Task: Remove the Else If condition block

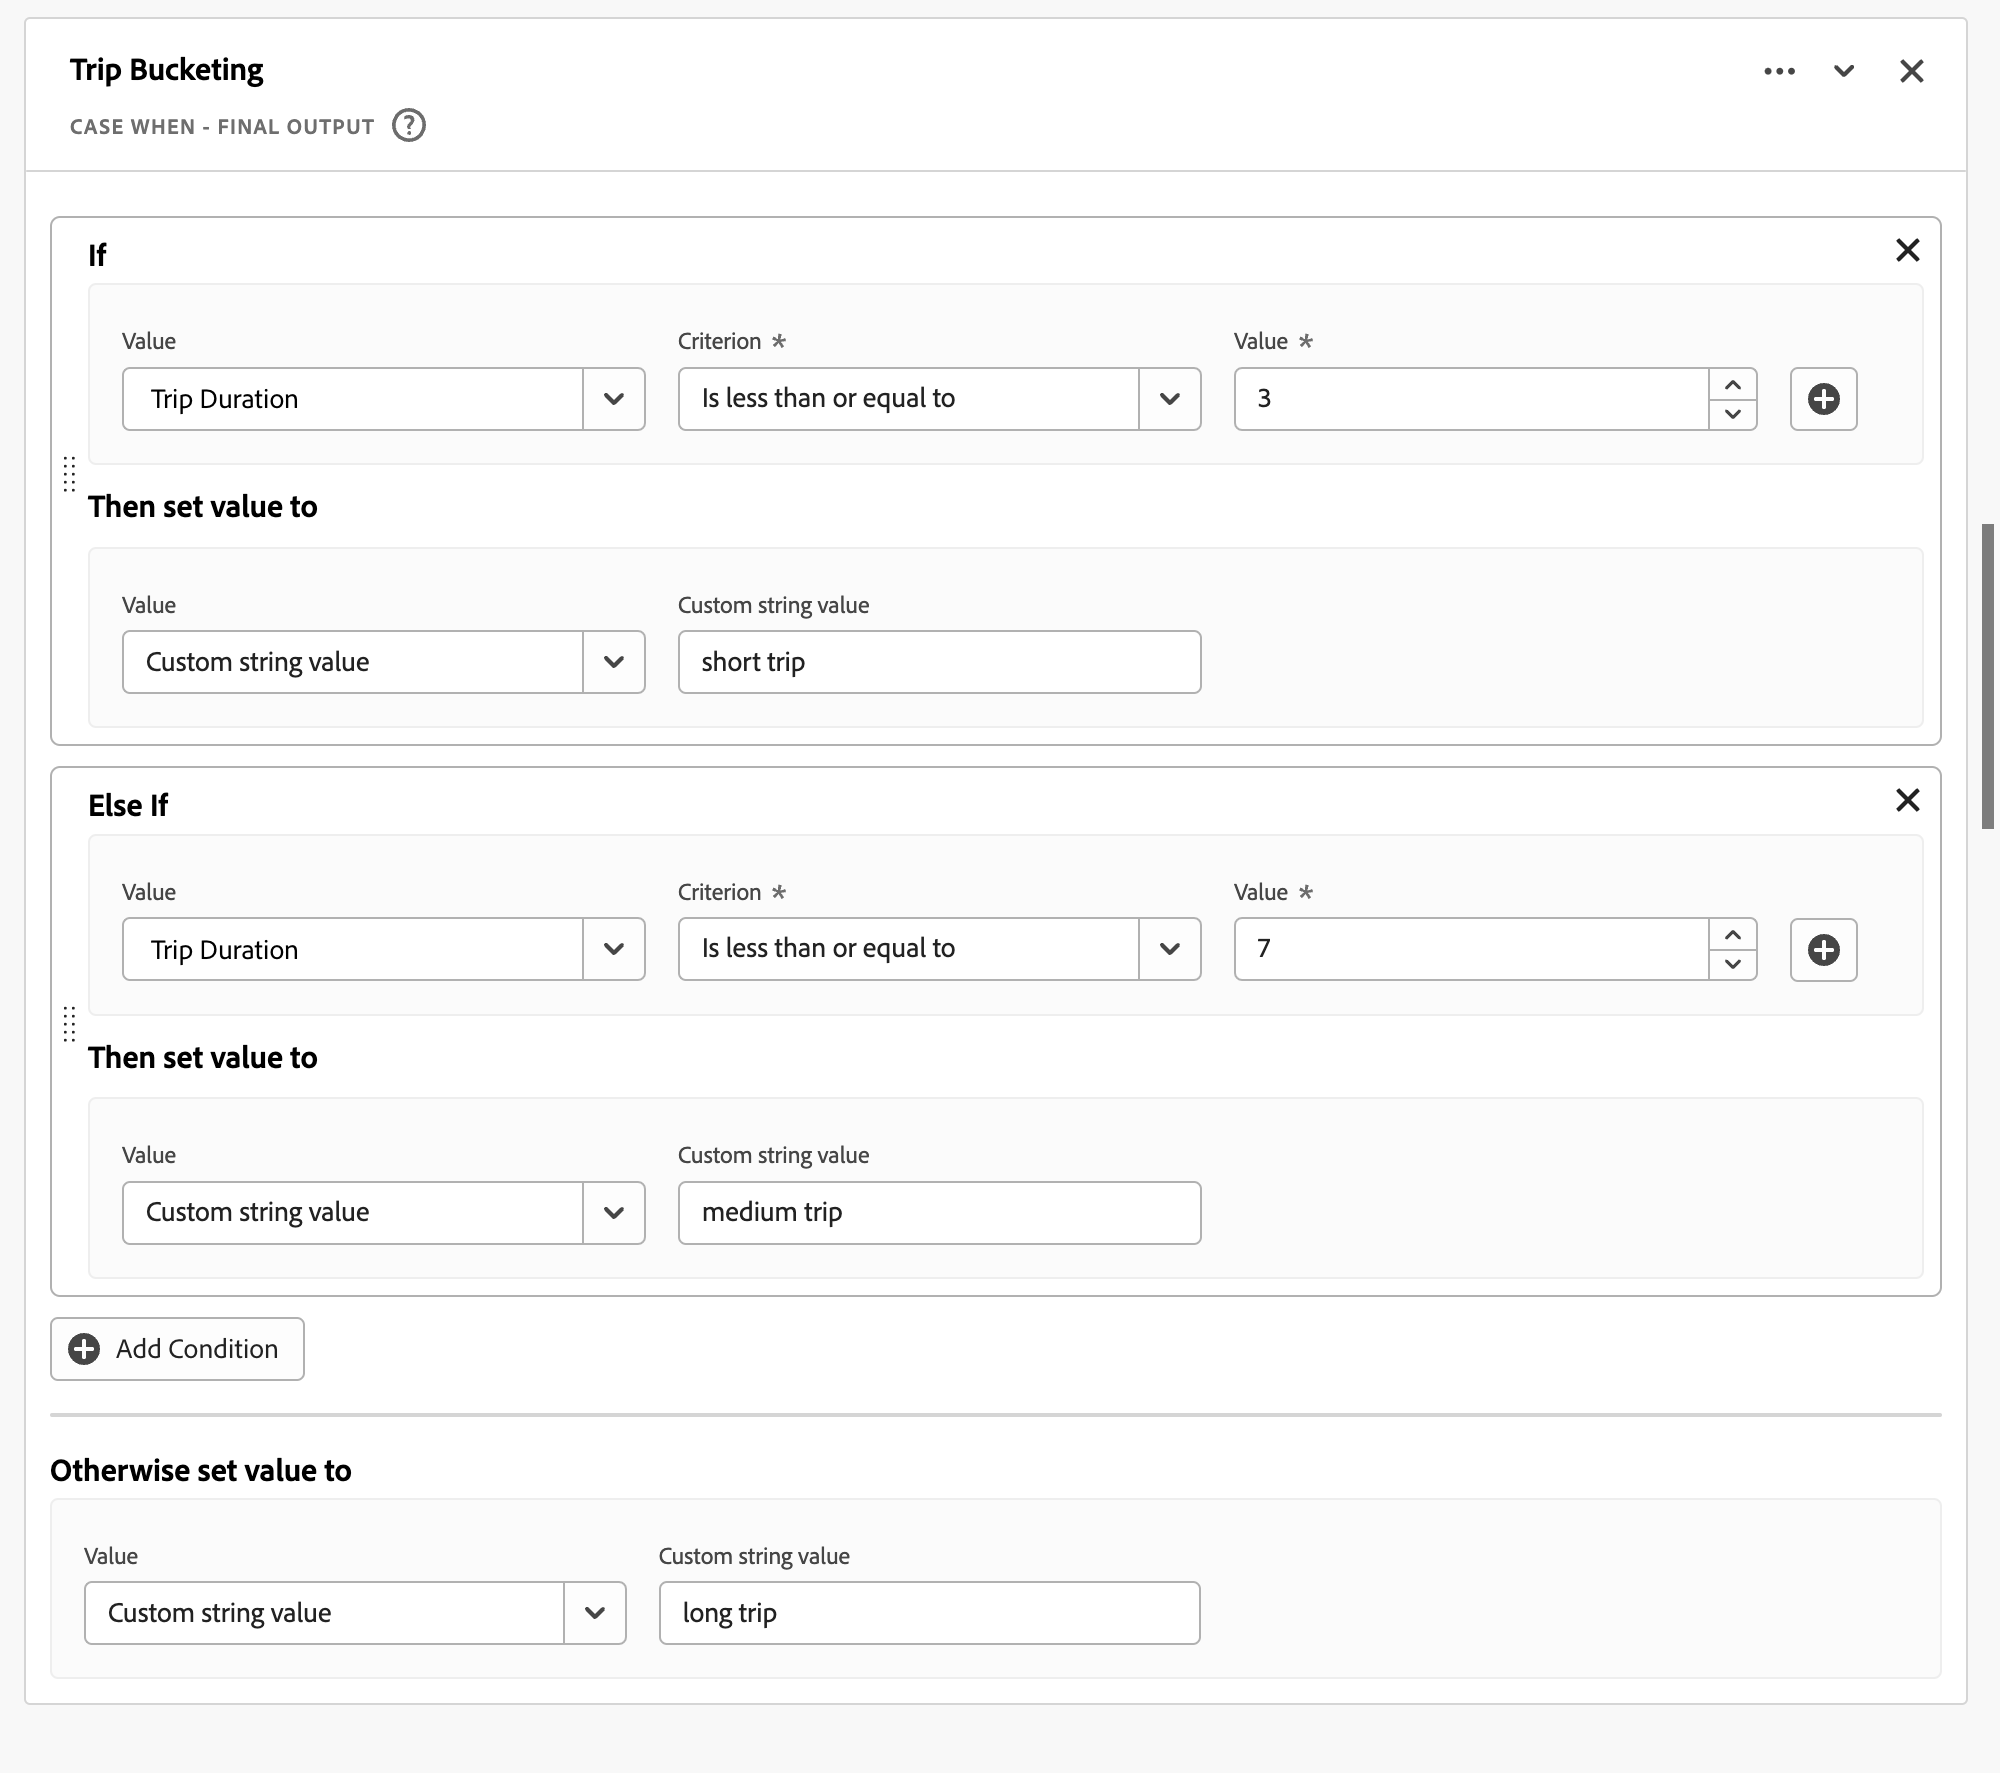Action: [1907, 800]
